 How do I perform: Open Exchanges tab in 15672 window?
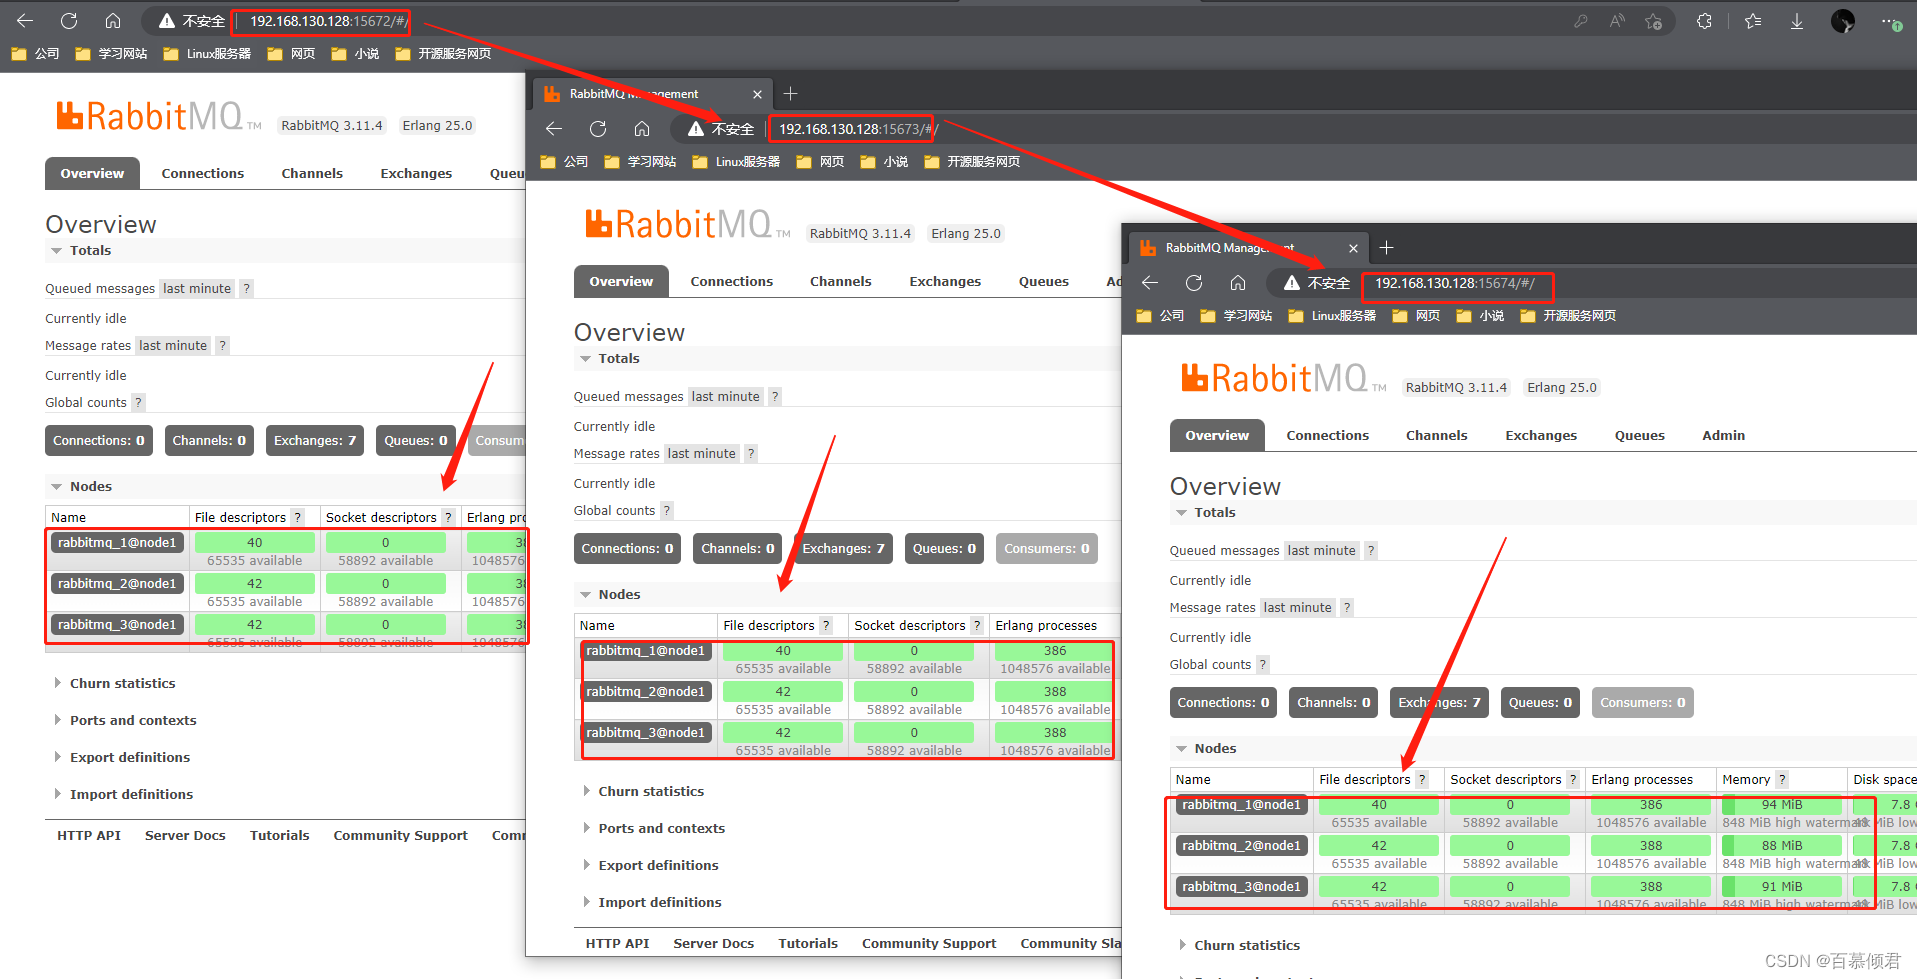416,174
